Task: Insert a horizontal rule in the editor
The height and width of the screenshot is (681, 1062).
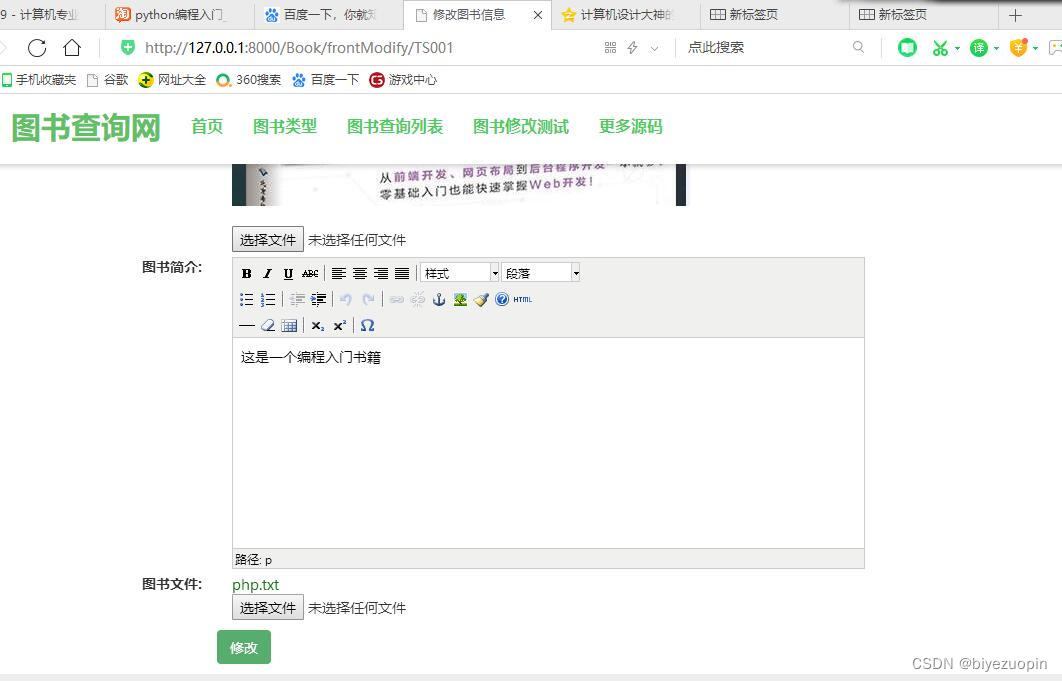Action: pyautogui.click(x=246, y=325)
